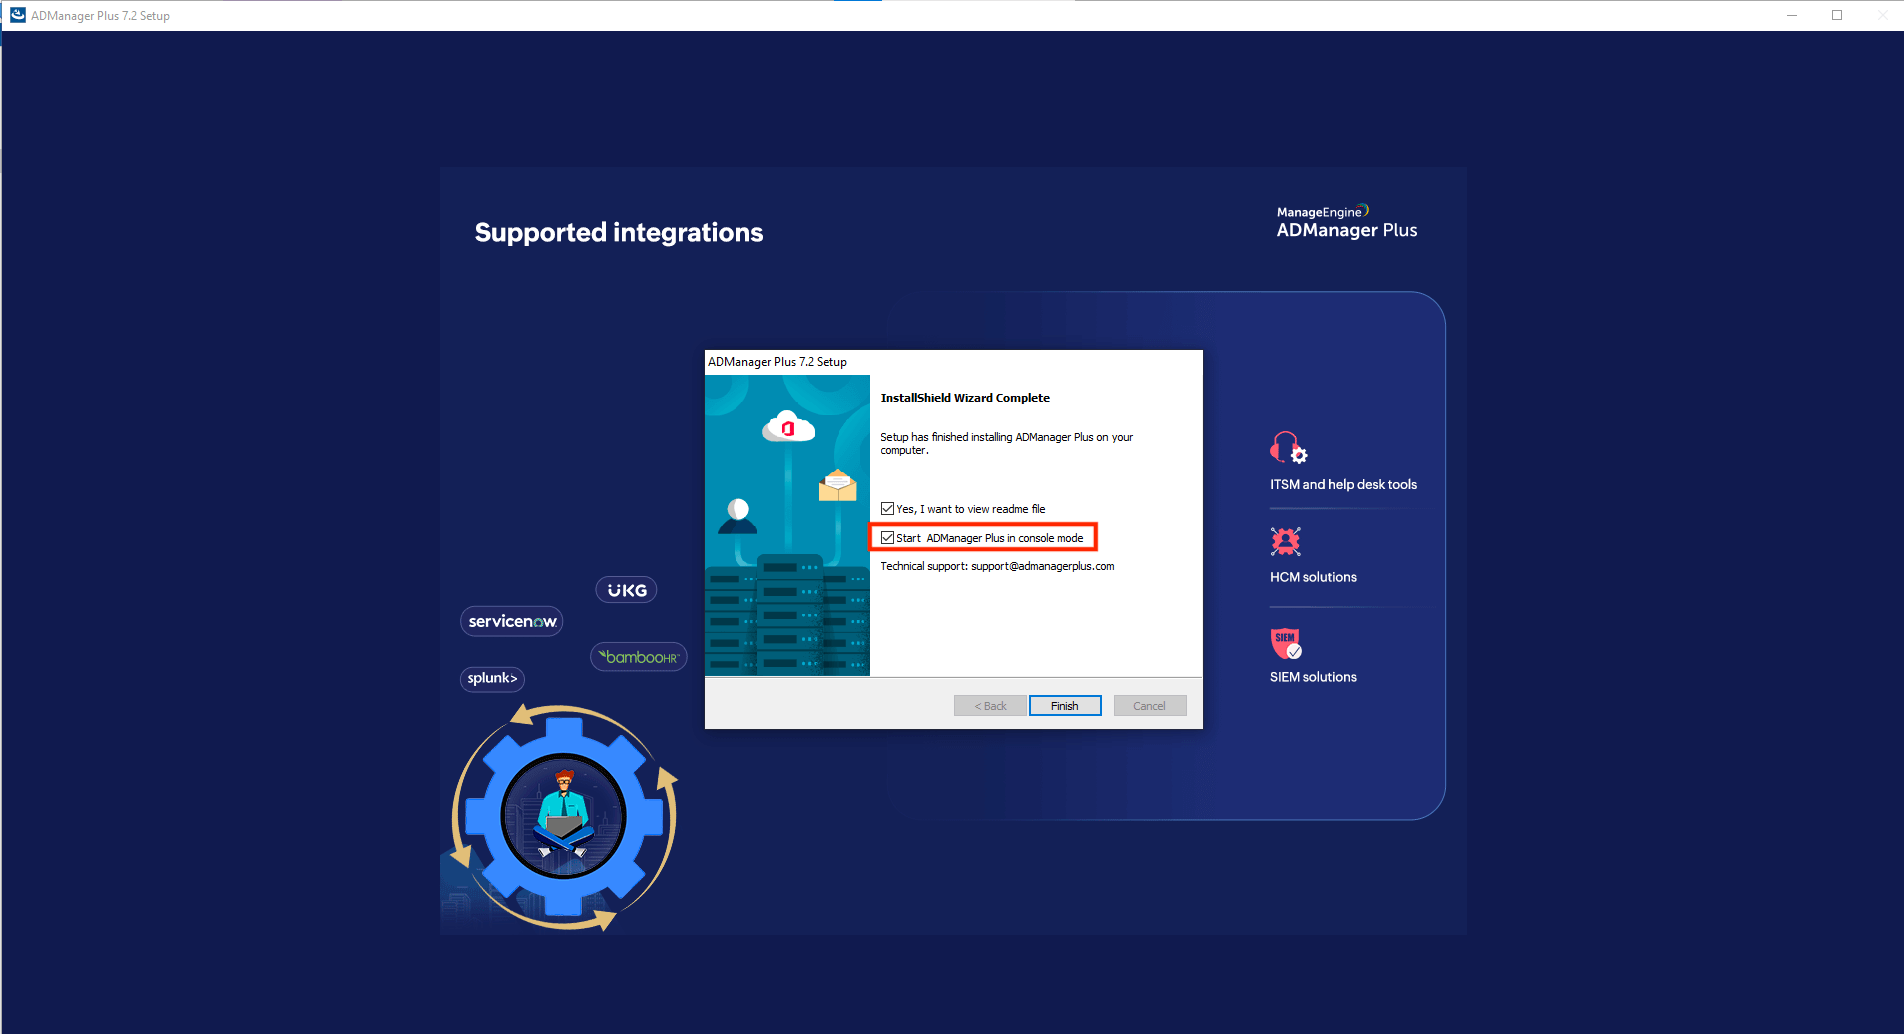Click the ManageEngine ADManager Plus logo
This screenshot has height=1034, width=1904.
coord(1346,220)
